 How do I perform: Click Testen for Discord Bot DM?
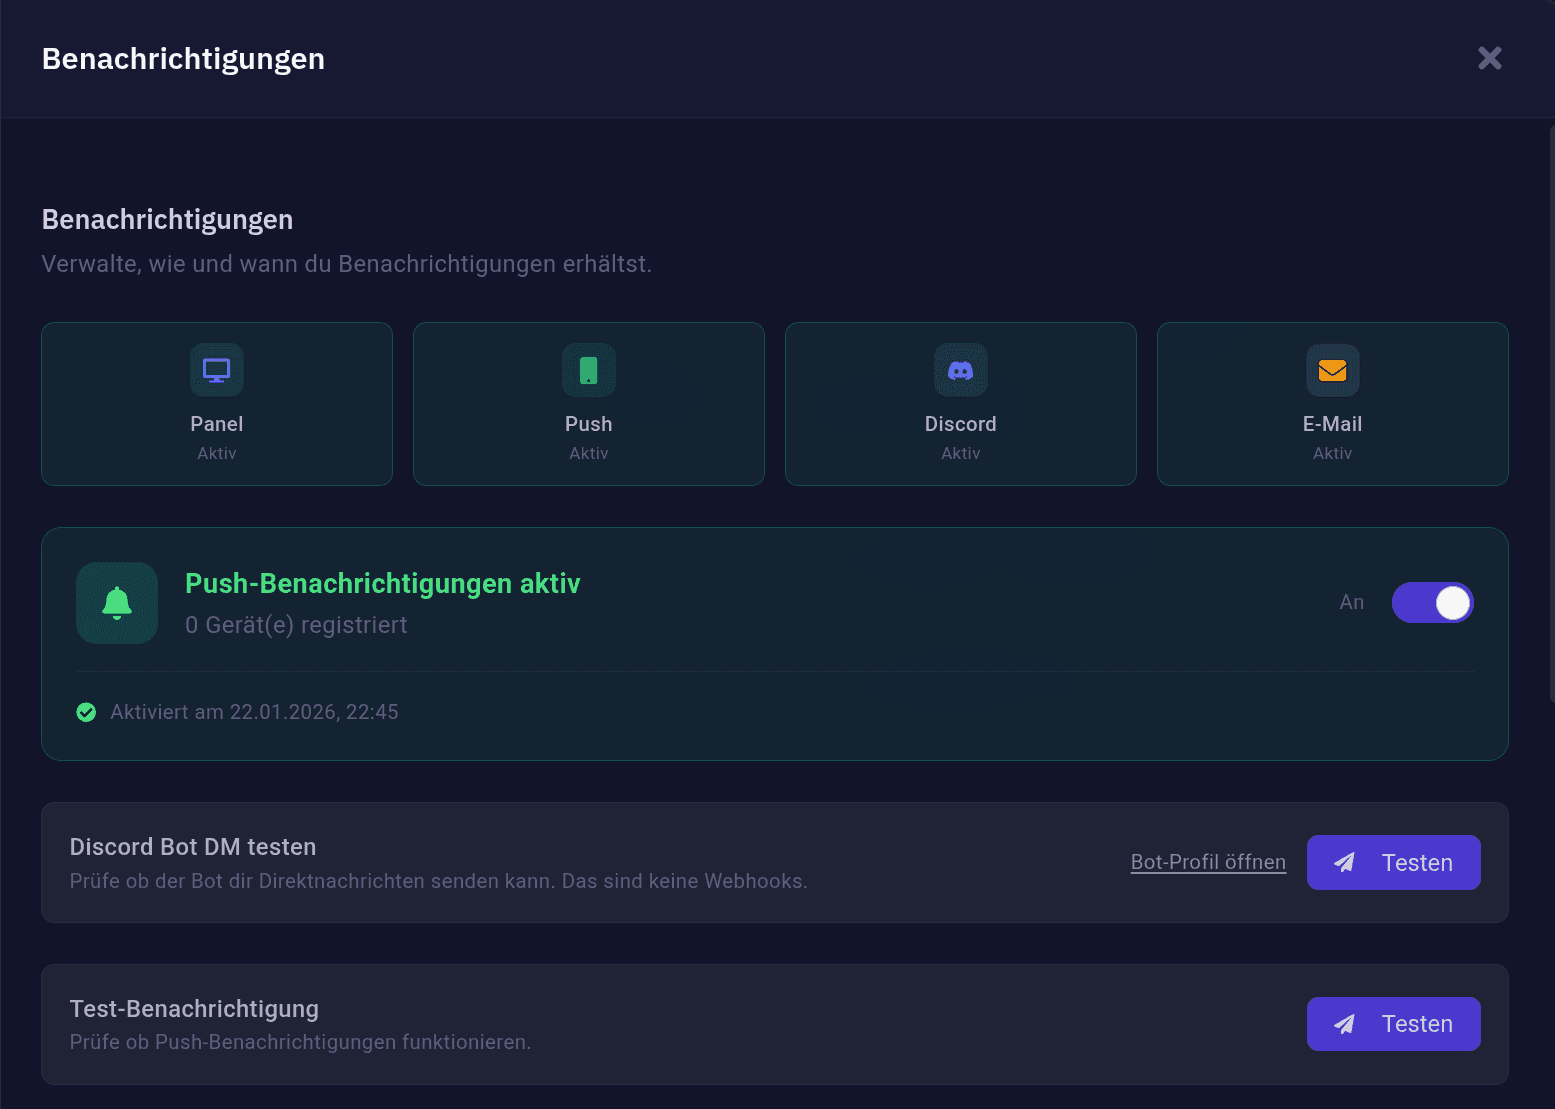click(1394, 862)
